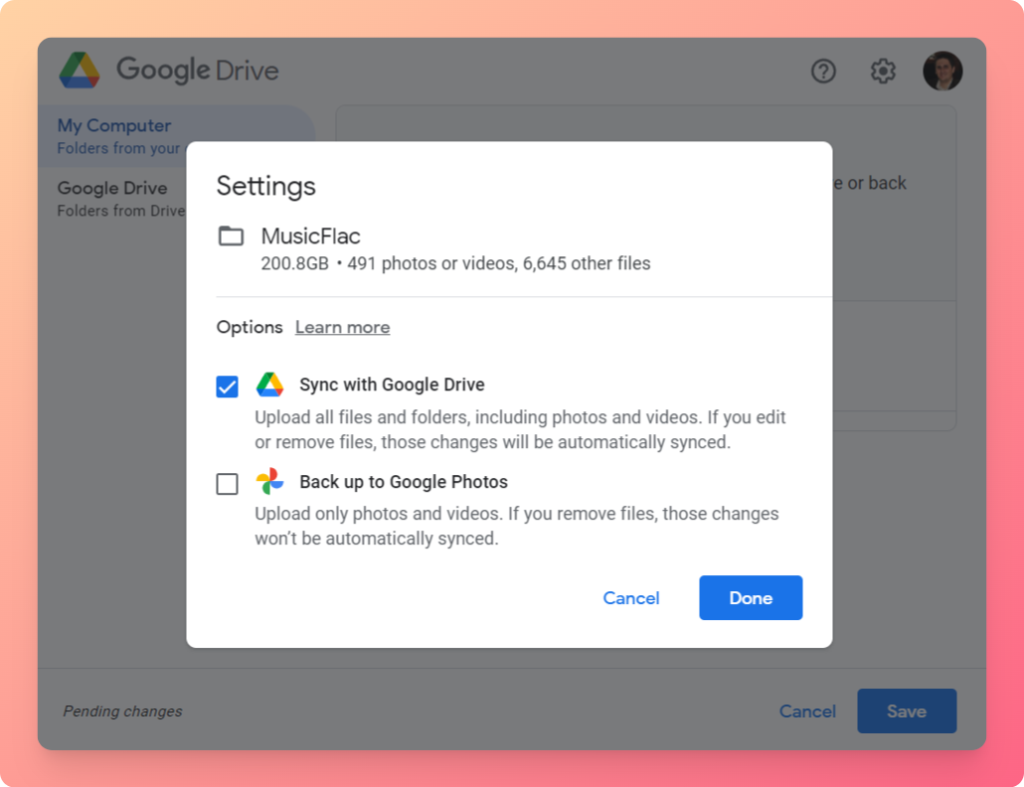
Task: Click the Google Photos pinwheel icon
Action: 270,482
